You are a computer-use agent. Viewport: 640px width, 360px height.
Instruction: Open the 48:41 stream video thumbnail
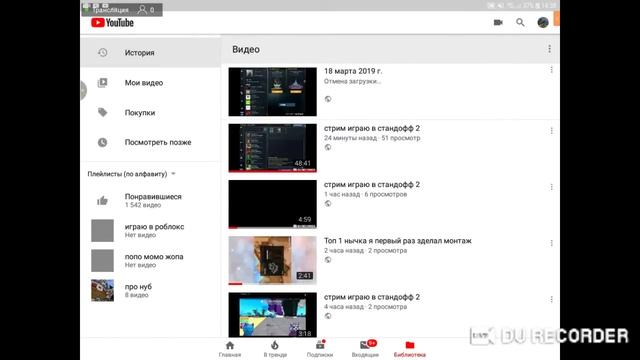(x=272, y=148)
